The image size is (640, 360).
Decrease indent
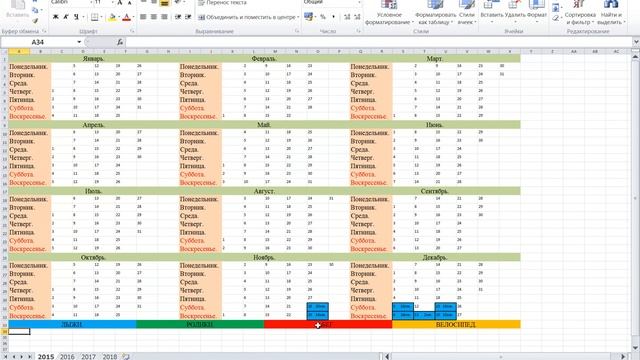pyautogui.click(x=178, y=17)
